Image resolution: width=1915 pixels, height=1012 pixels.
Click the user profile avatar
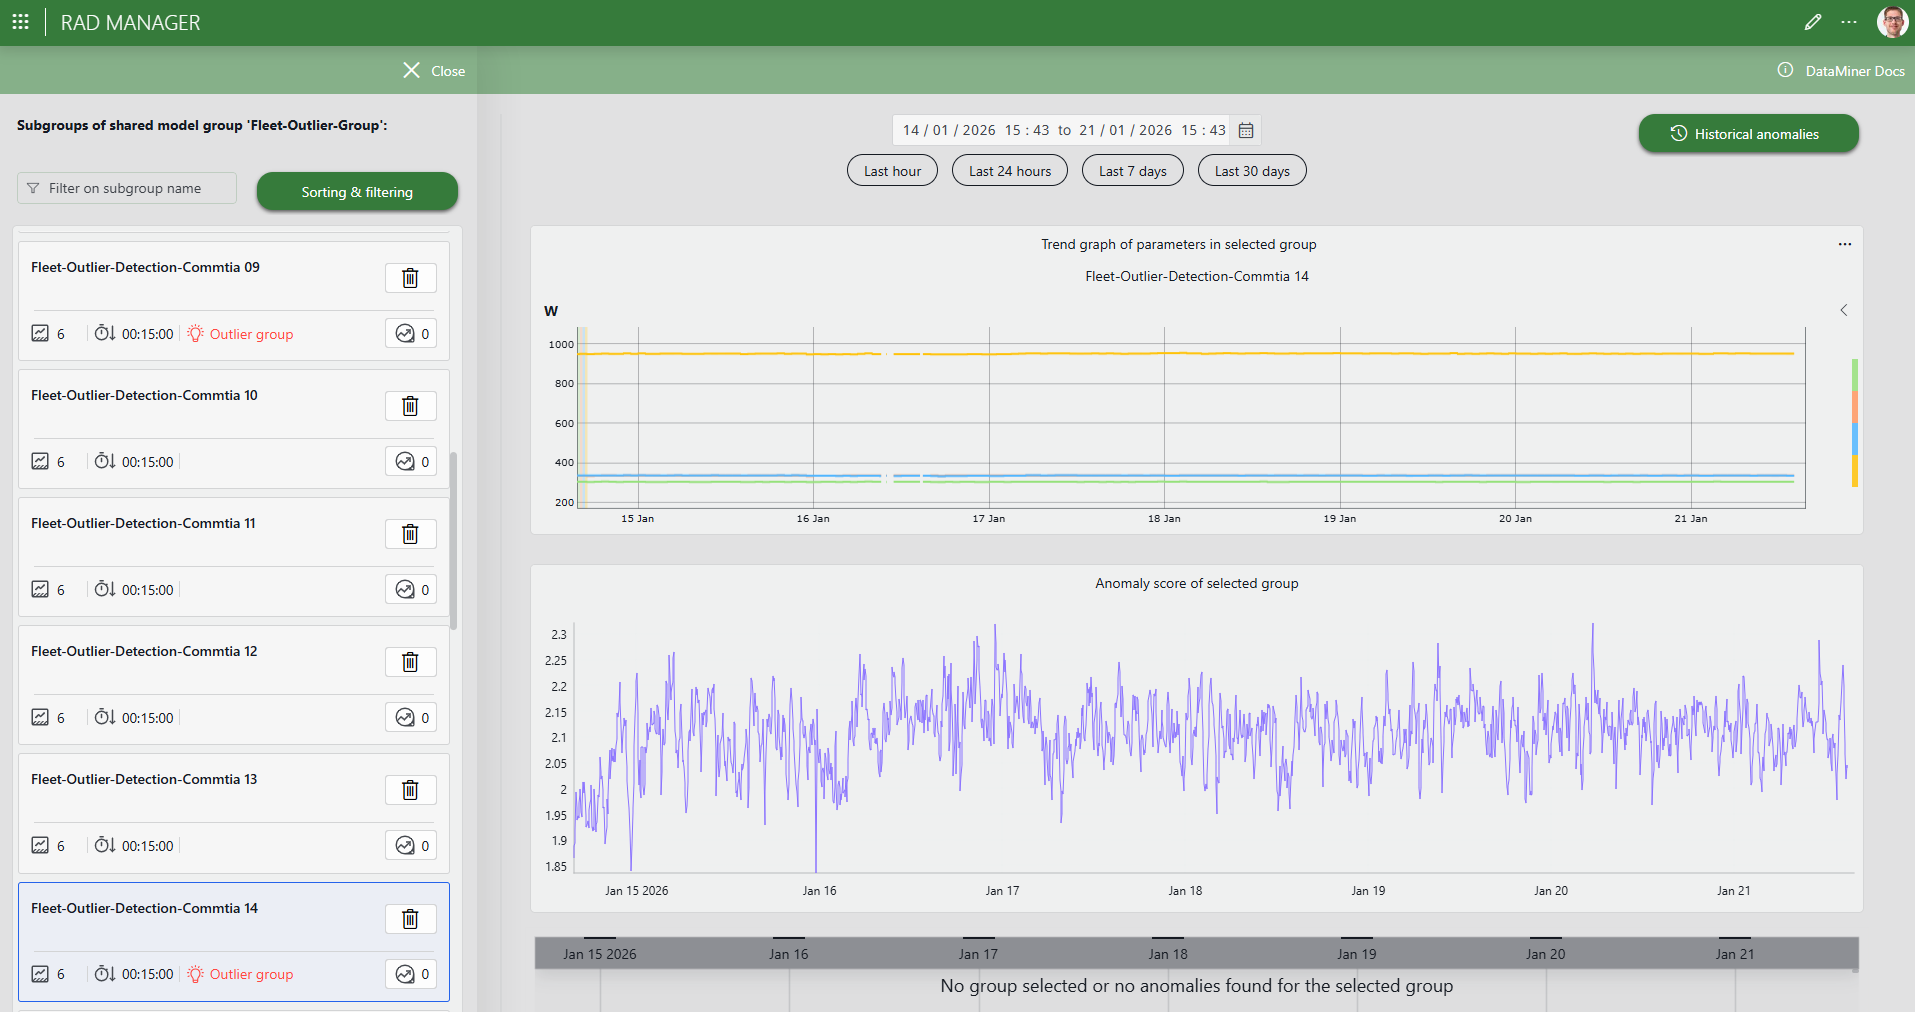1891,22
